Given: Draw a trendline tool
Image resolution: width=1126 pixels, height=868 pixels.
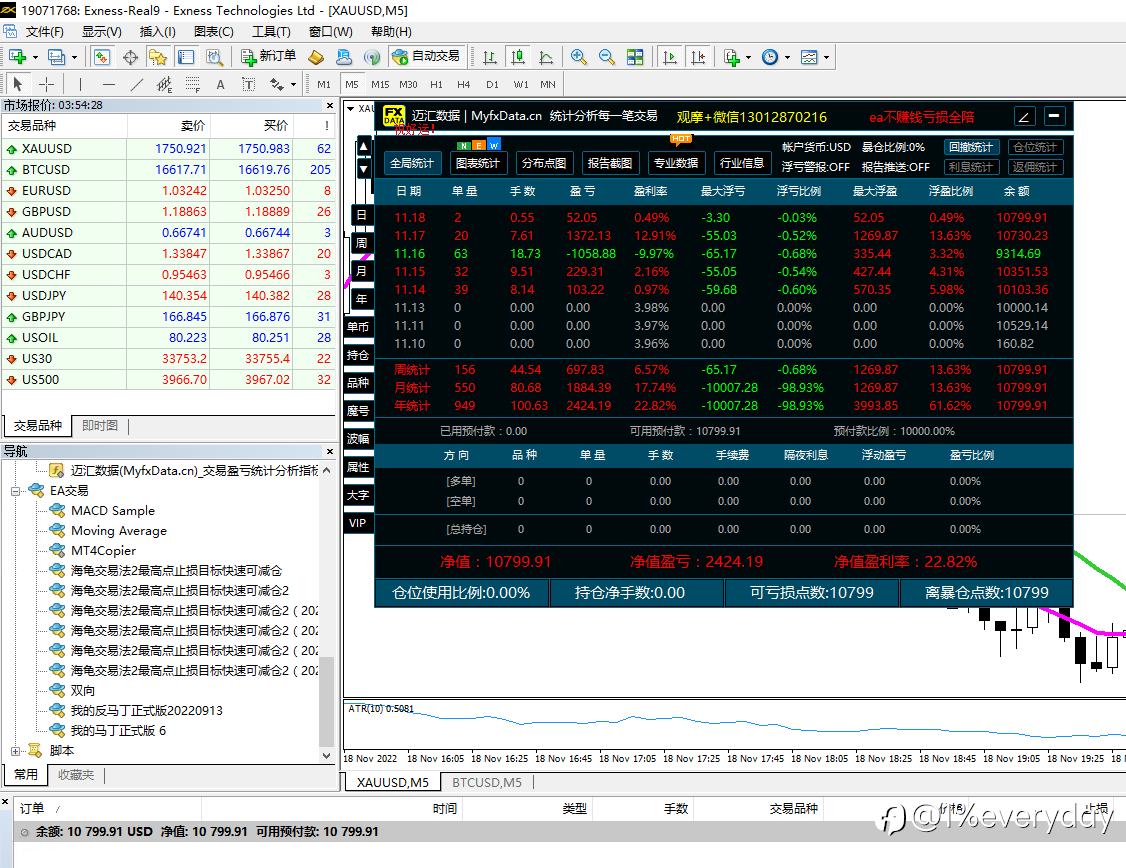Looking at the screenshot, I should point(136,84).
